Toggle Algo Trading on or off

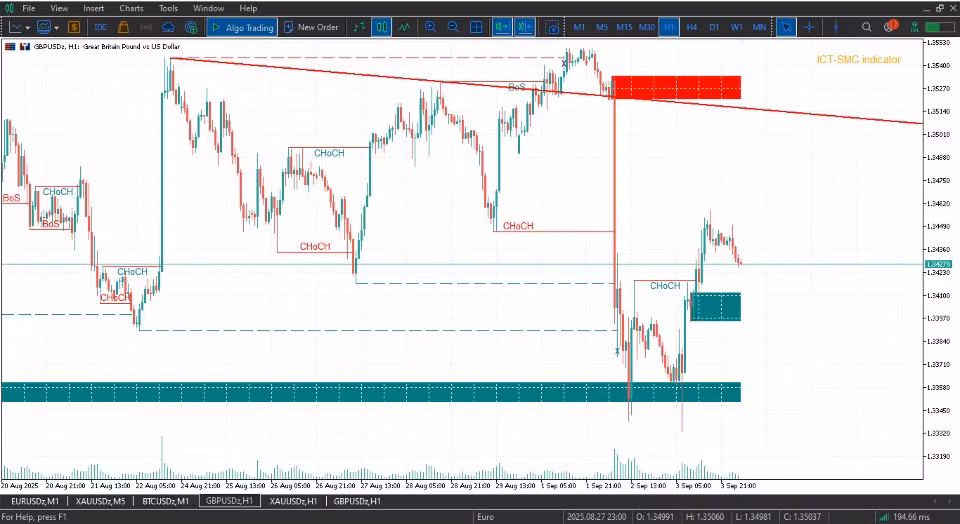pos(242,27)
